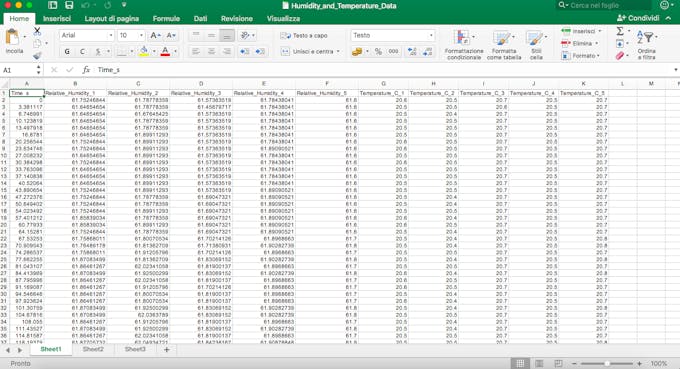This screenshot has height=369, width=680.
Task: Expand the Inserisci cells dropdown in ribbon
Action: pyautogui.click(x=600, y=31)
